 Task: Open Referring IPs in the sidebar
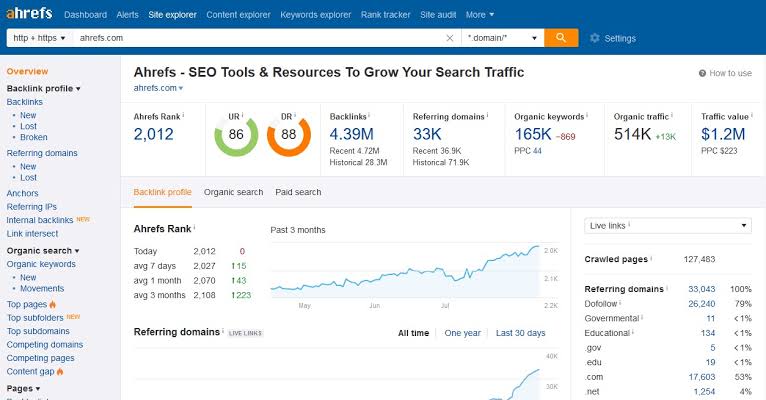[32, 207]
